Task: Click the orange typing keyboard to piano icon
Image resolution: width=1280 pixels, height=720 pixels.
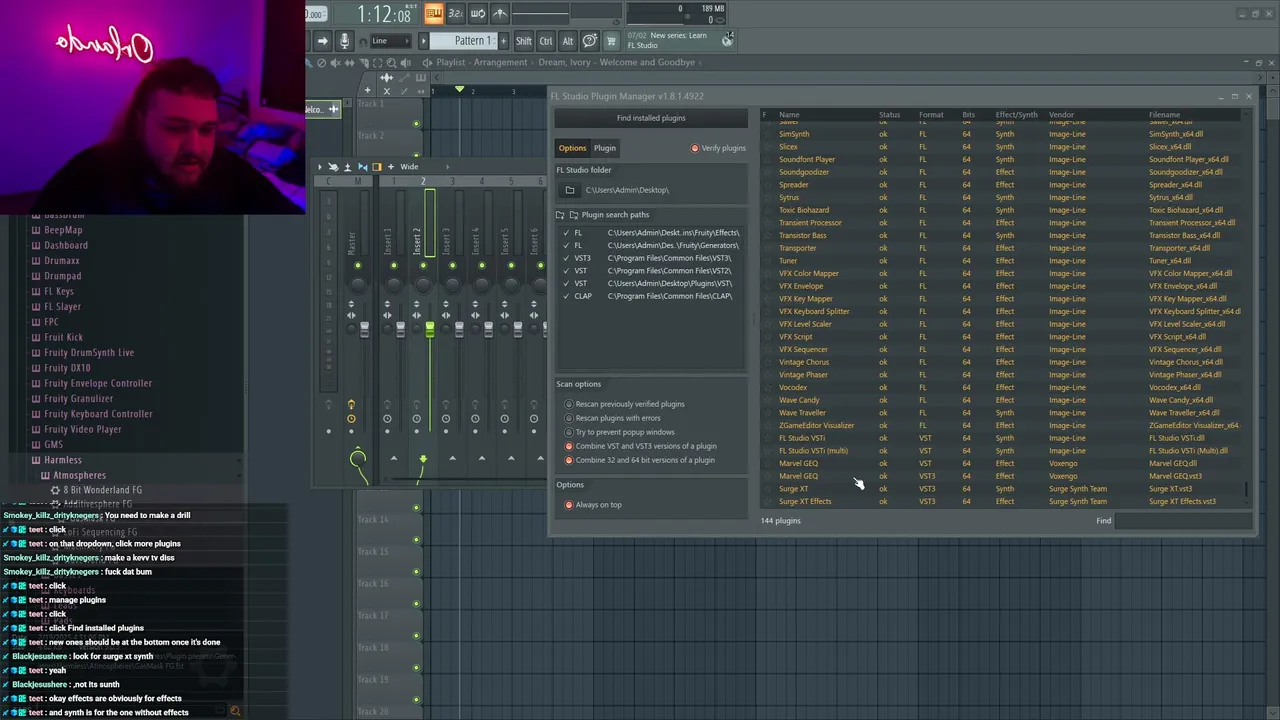Action: 433,14
